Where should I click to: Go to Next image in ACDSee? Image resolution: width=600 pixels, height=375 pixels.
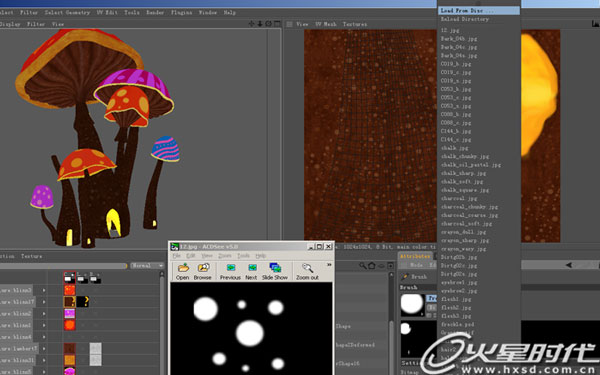251,271
